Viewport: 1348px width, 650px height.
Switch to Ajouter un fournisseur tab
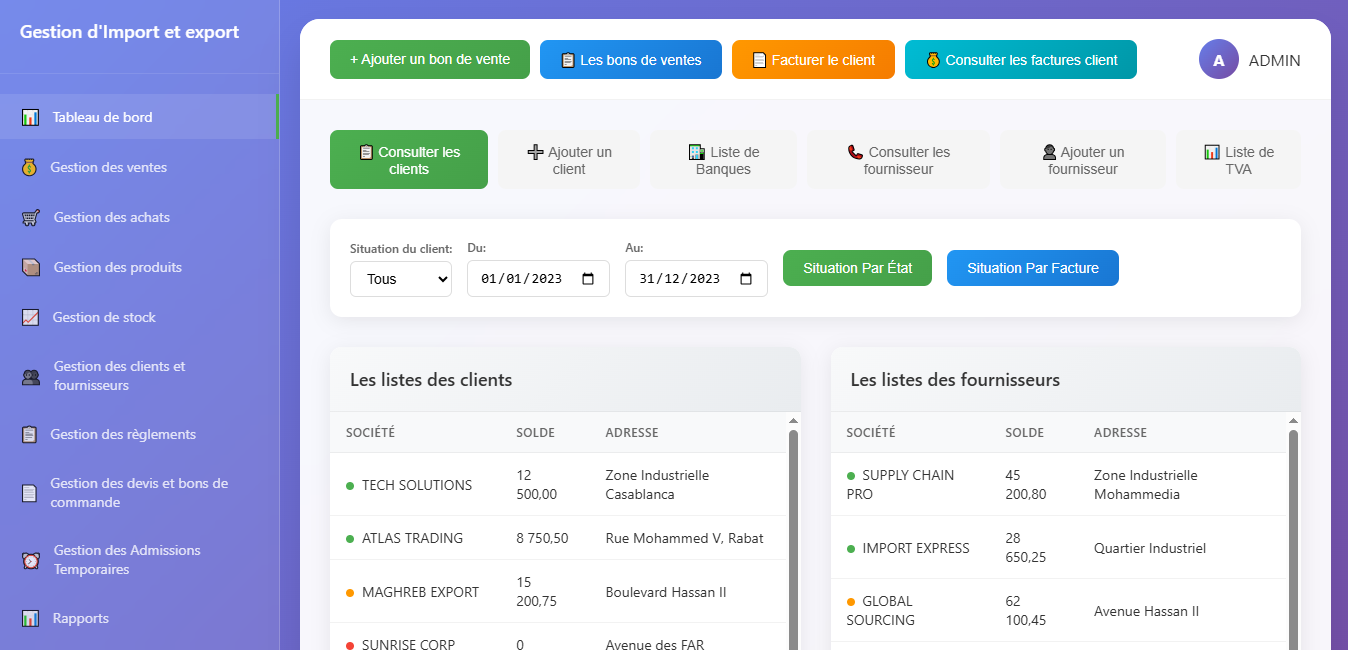pos(1083,160)
